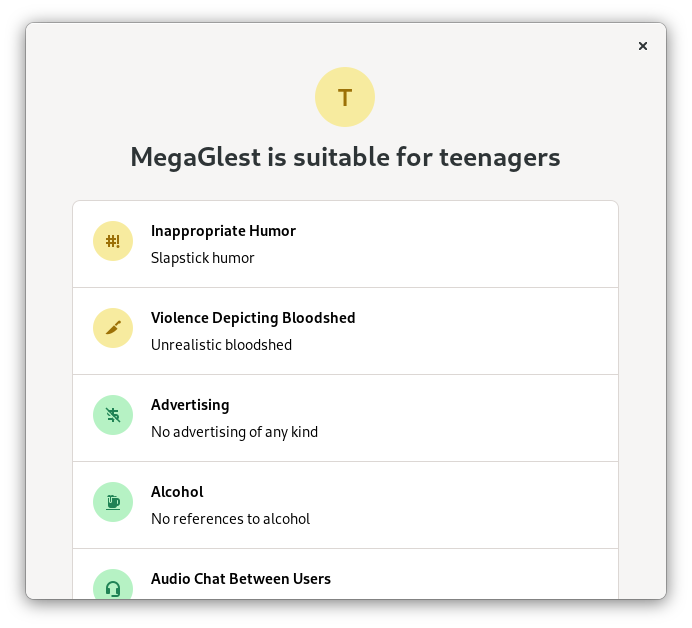Select the Inappropriate Humor title

click(x=223, y=231)
